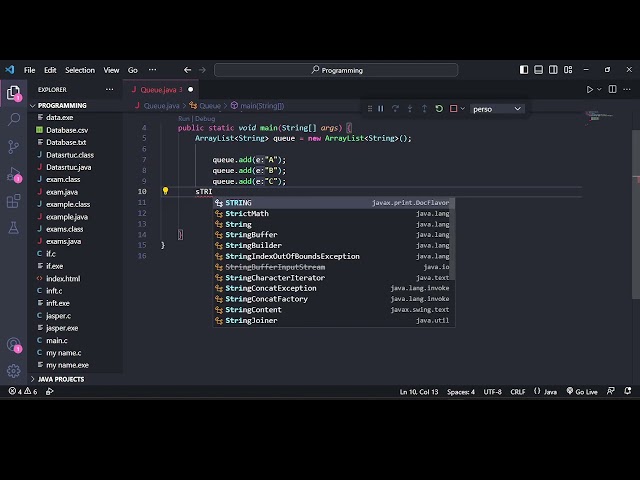Open the Explorer view in activity bar

pos(13,93)
